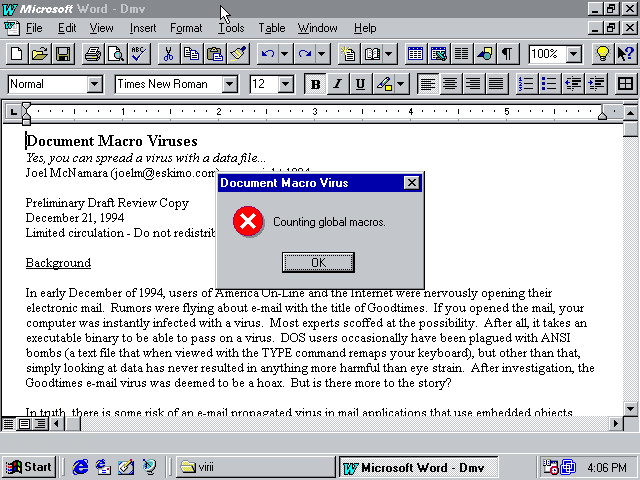640x480 pixels.
Task: Click the Window menu
Action: coord(318,28)
